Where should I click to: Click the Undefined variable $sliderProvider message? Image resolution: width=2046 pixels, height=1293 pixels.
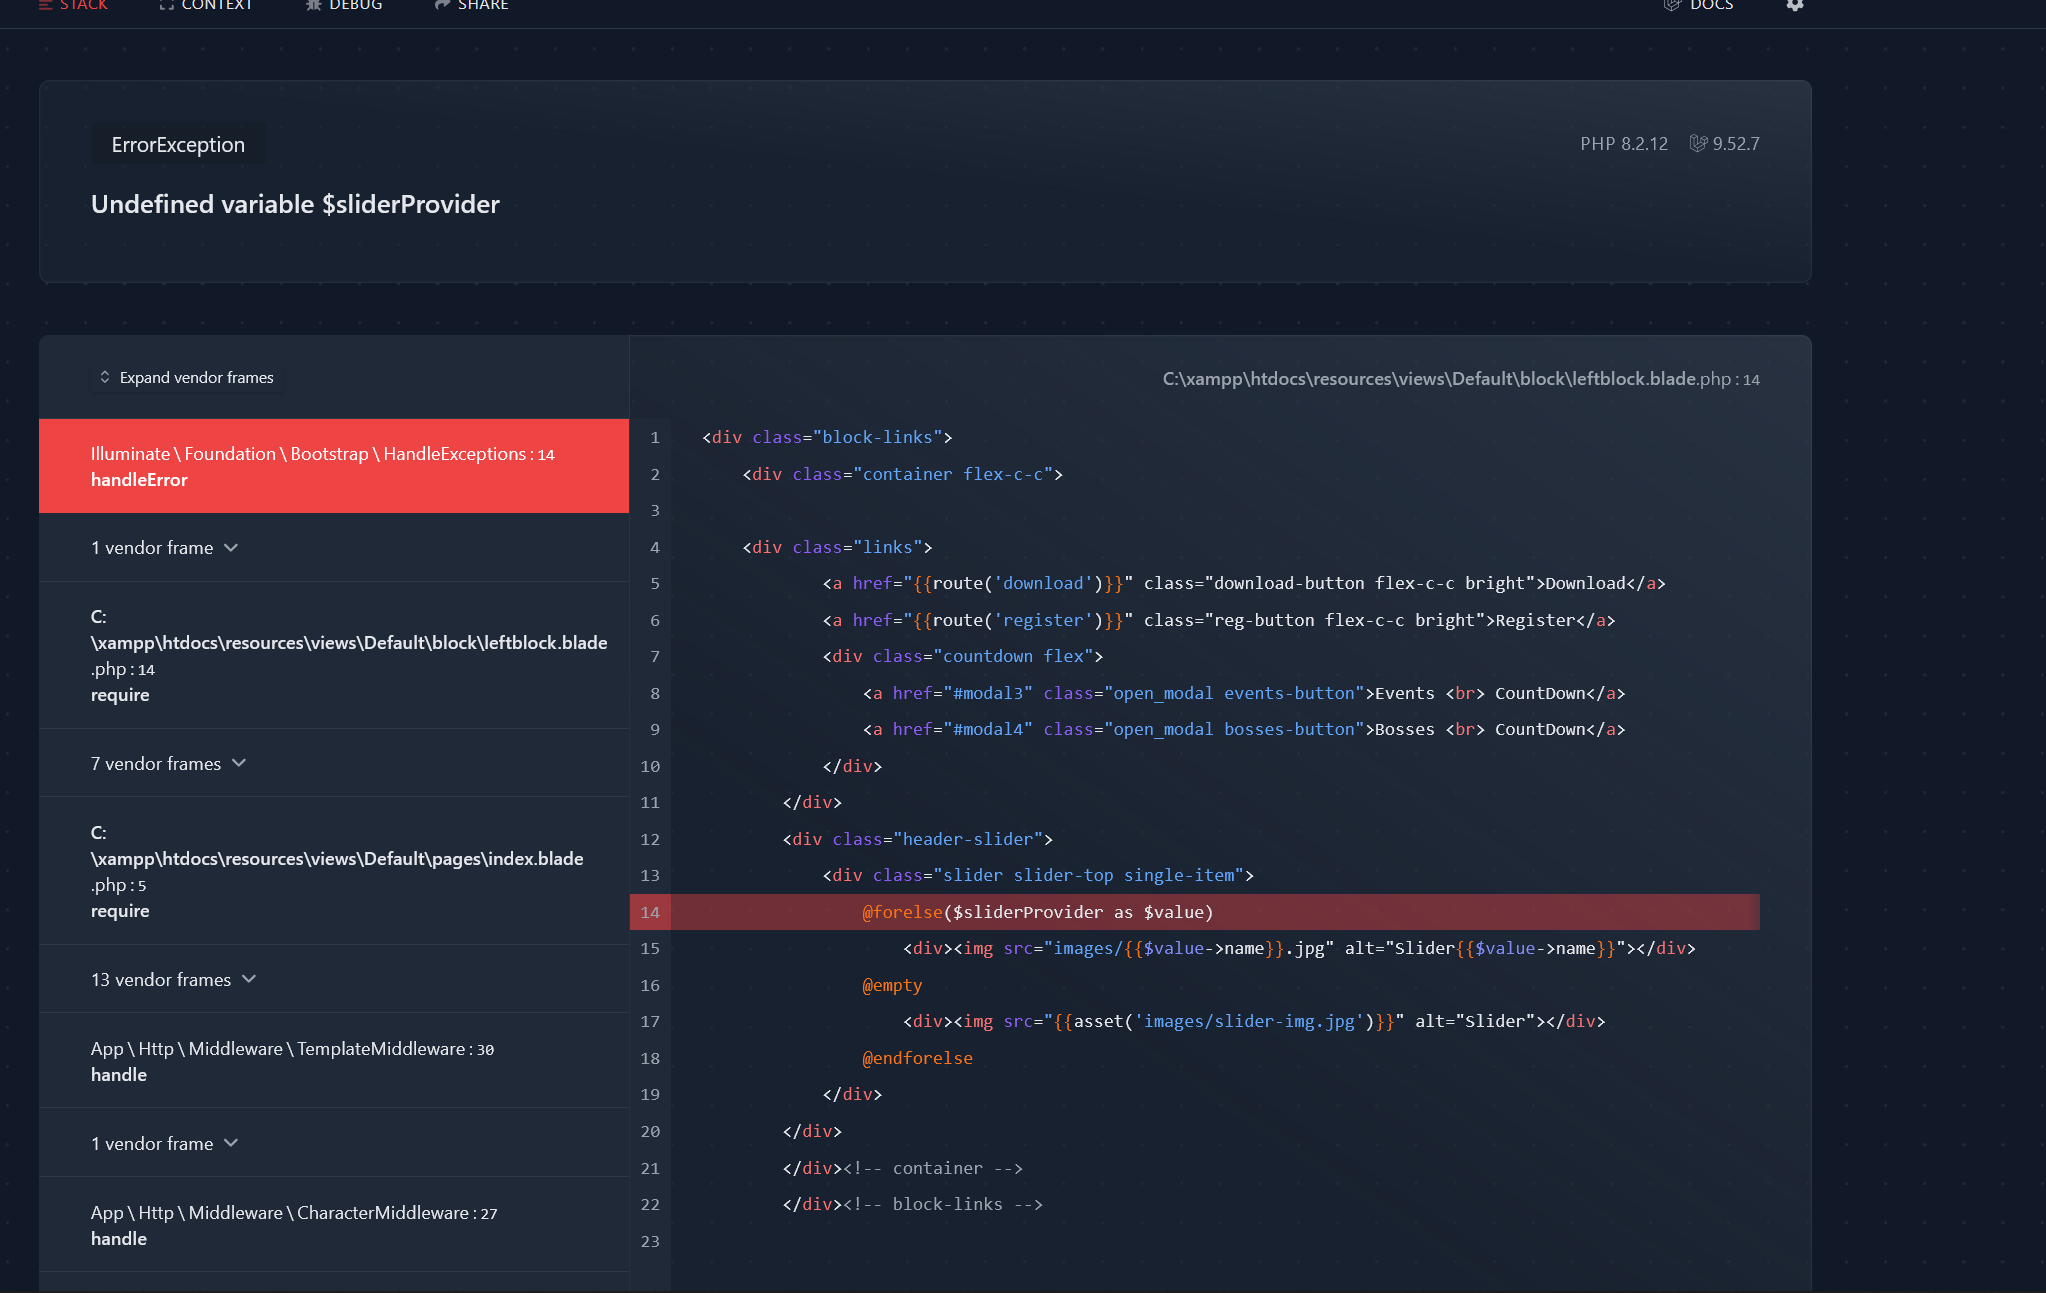(x=295, y=204)
